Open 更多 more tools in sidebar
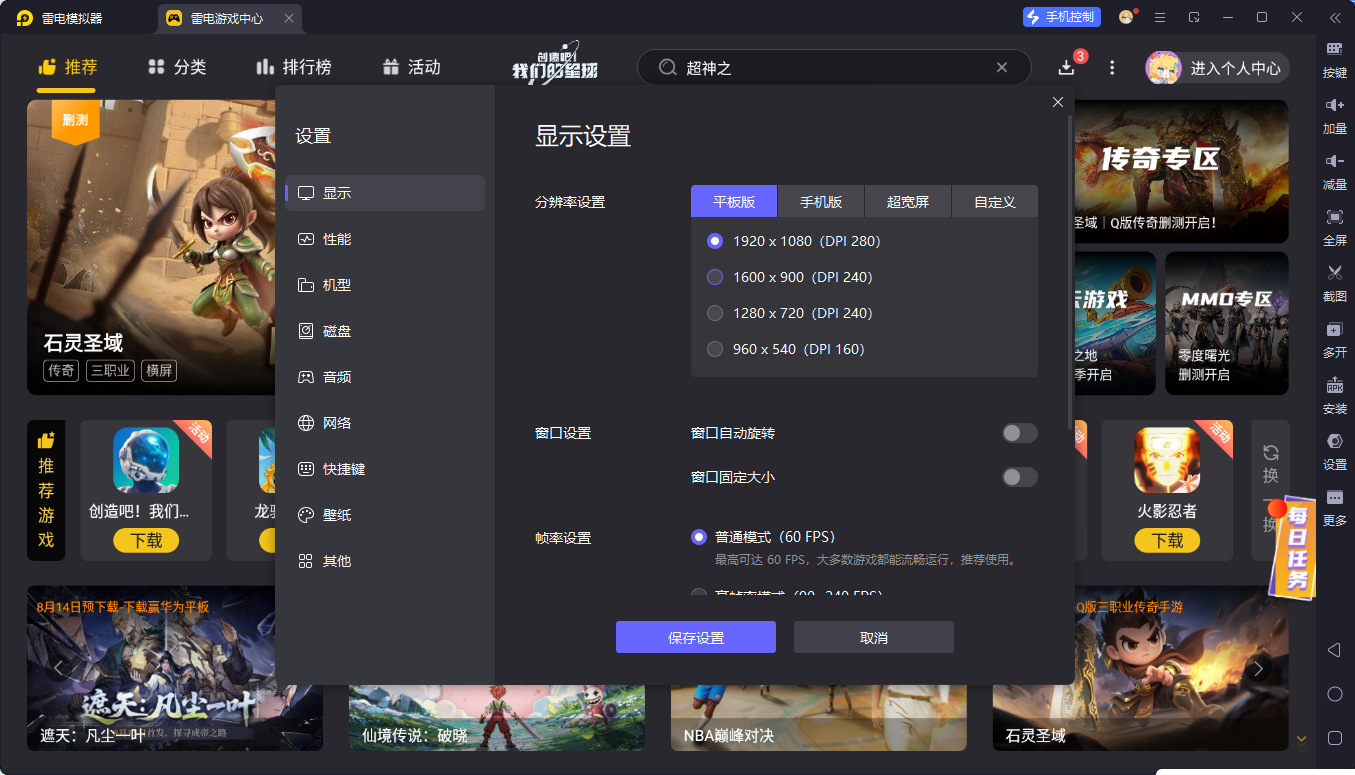The image size is (1355, 775). 1335,507
